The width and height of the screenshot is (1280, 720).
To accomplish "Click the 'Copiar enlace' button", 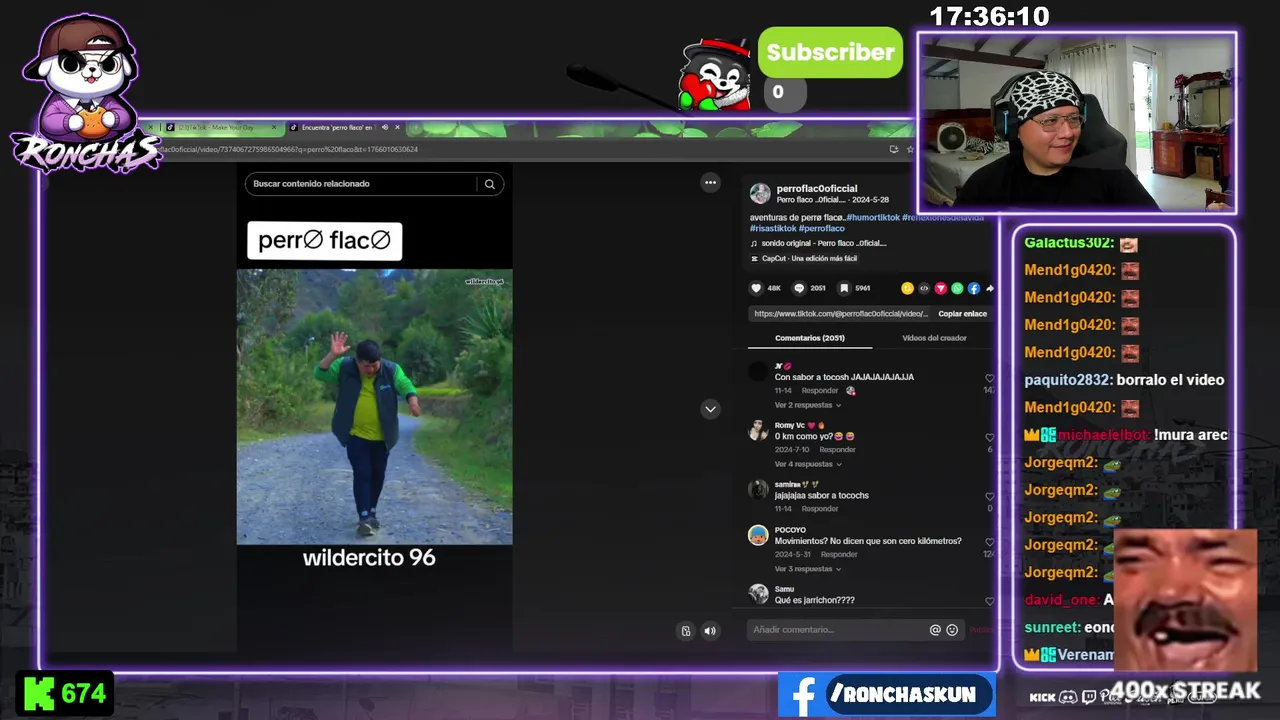I will (x=962, y=314).
